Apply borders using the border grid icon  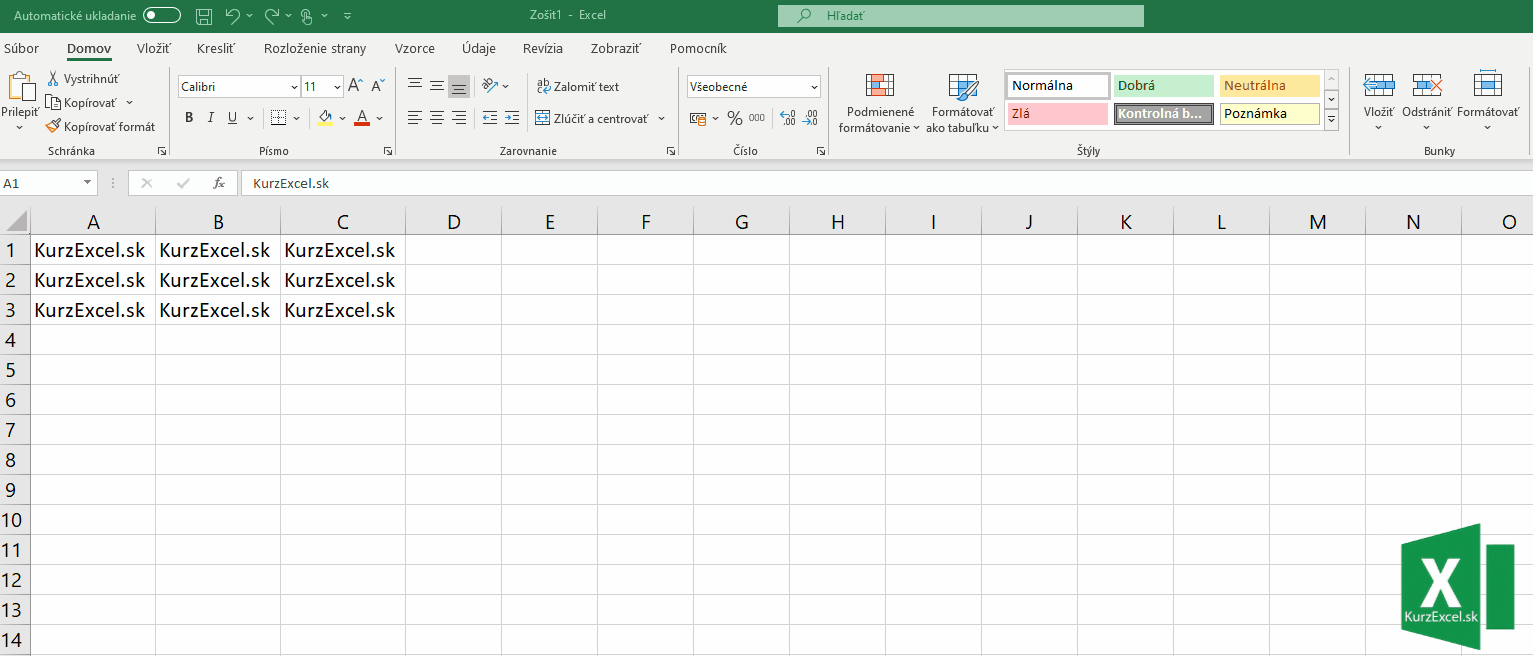pos(279,118)
